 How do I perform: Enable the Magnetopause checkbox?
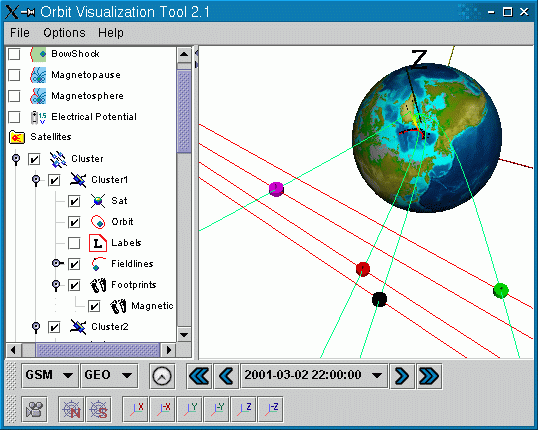[x=14, y=75]
